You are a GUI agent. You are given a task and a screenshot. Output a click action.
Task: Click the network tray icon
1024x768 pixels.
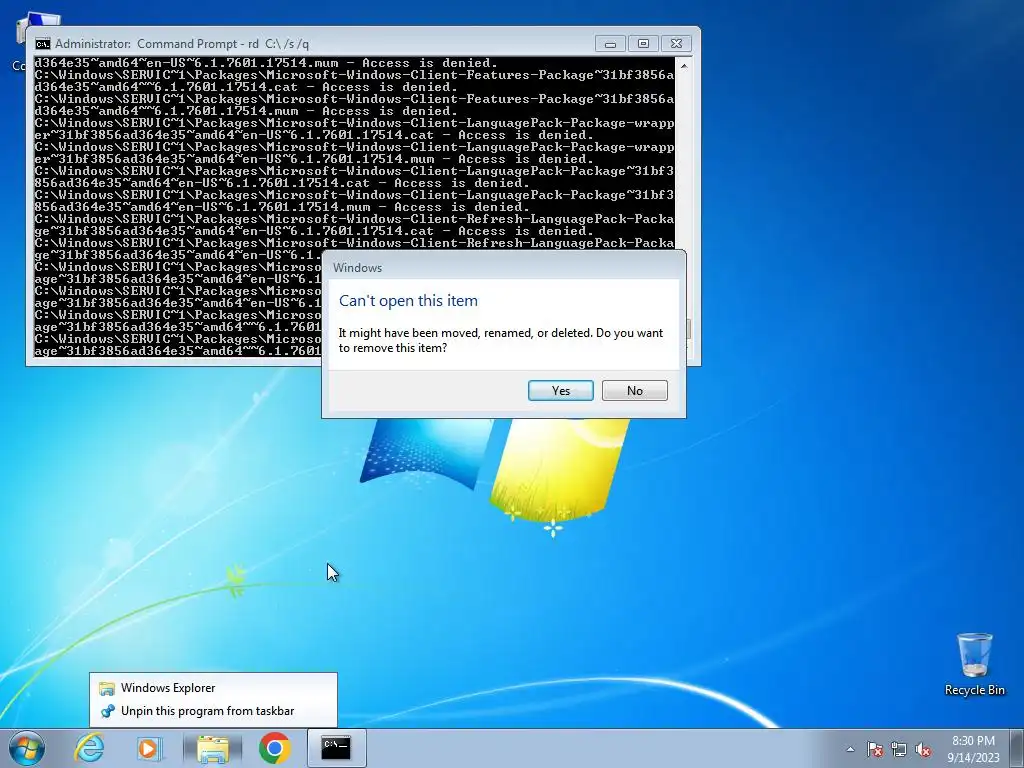(x=899, y=749)
